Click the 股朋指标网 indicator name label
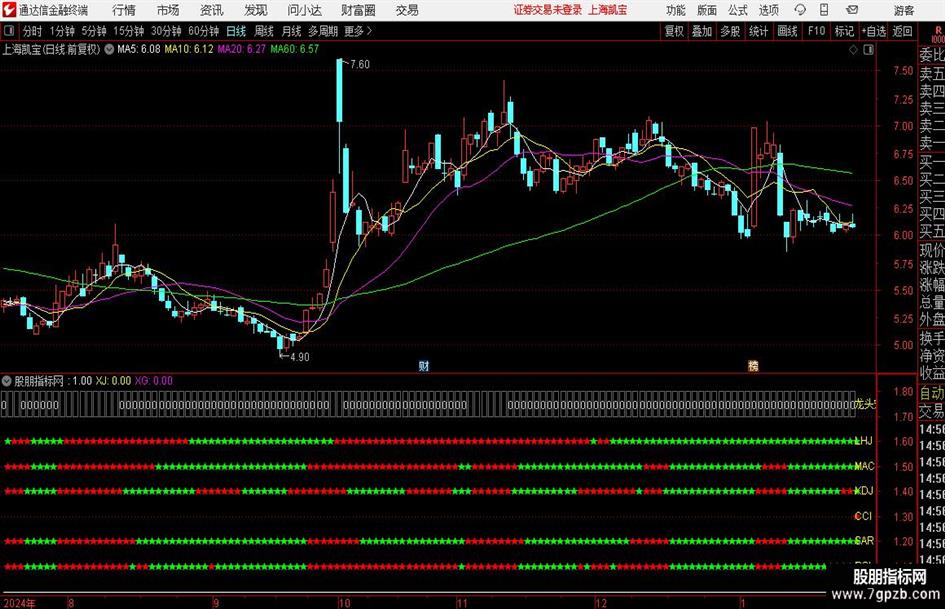This screenshot has width=945, height=609. [x=39, y=381]
